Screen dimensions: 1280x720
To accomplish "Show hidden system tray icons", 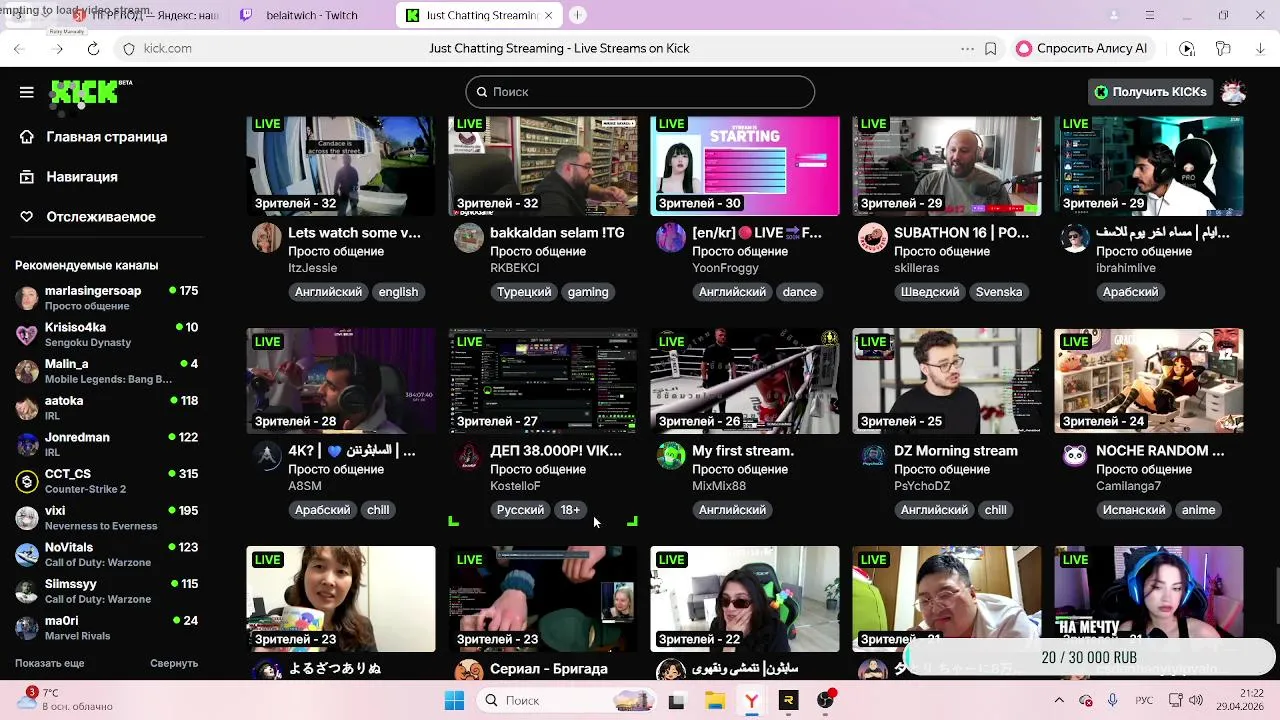I will pyautogui.click(x=1059, y=700).
